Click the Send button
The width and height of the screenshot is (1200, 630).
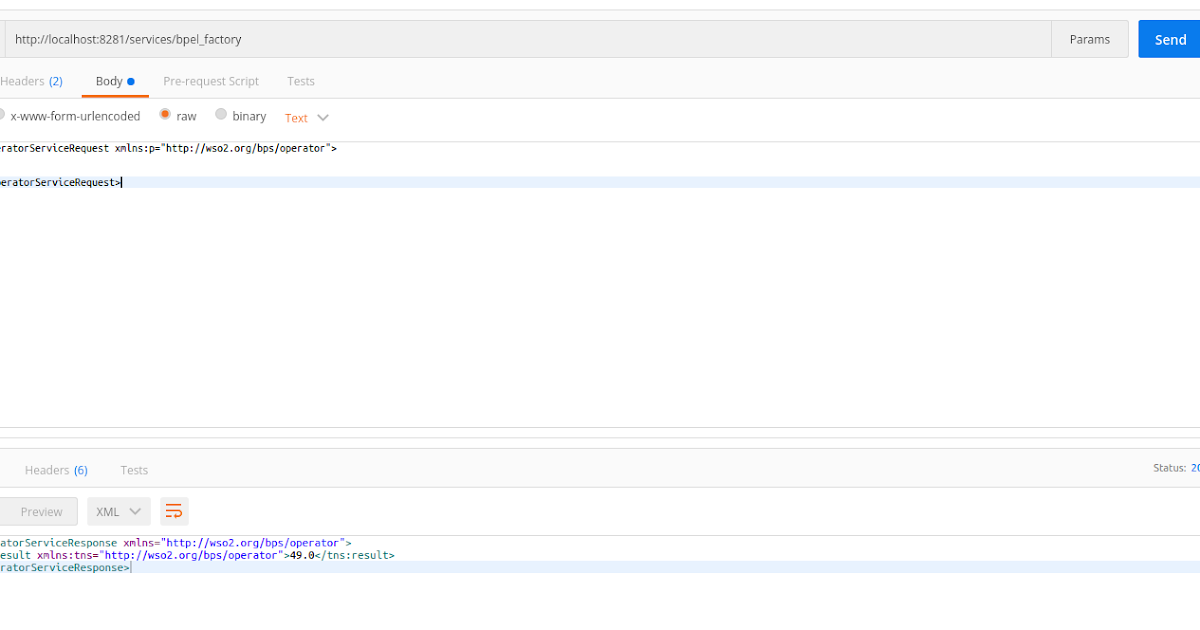1168,38
